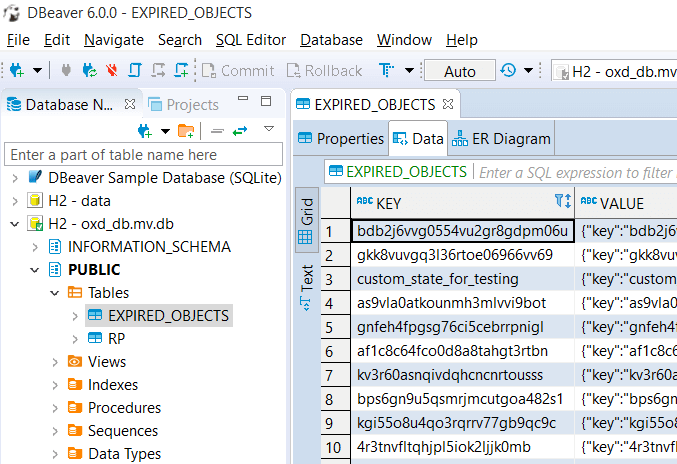The width and height of the screenshot is (677, 464).
Task: Click the Transaction mode icon
Action: click(386, 70)
